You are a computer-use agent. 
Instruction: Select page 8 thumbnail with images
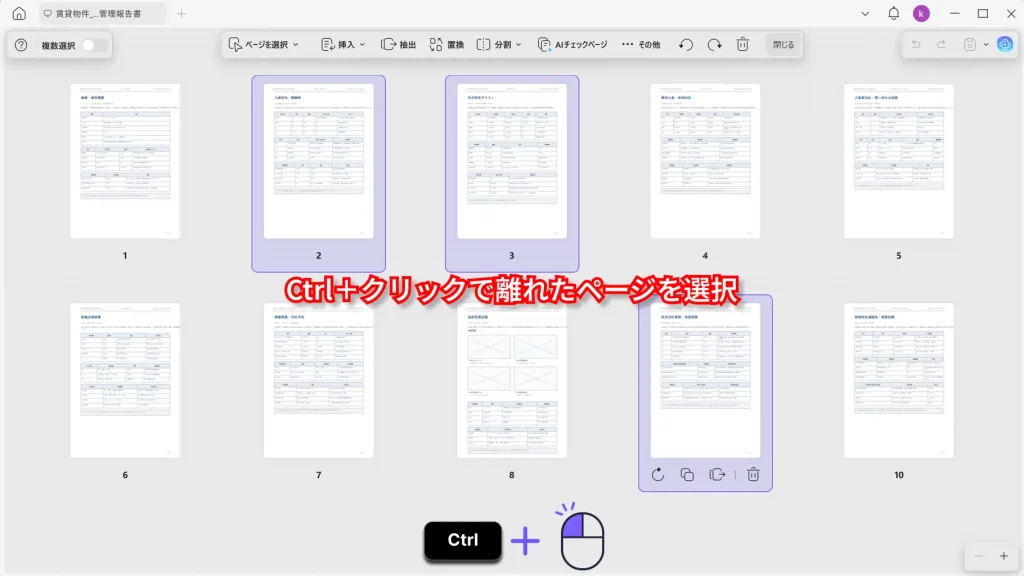click(x=512, y=381)
